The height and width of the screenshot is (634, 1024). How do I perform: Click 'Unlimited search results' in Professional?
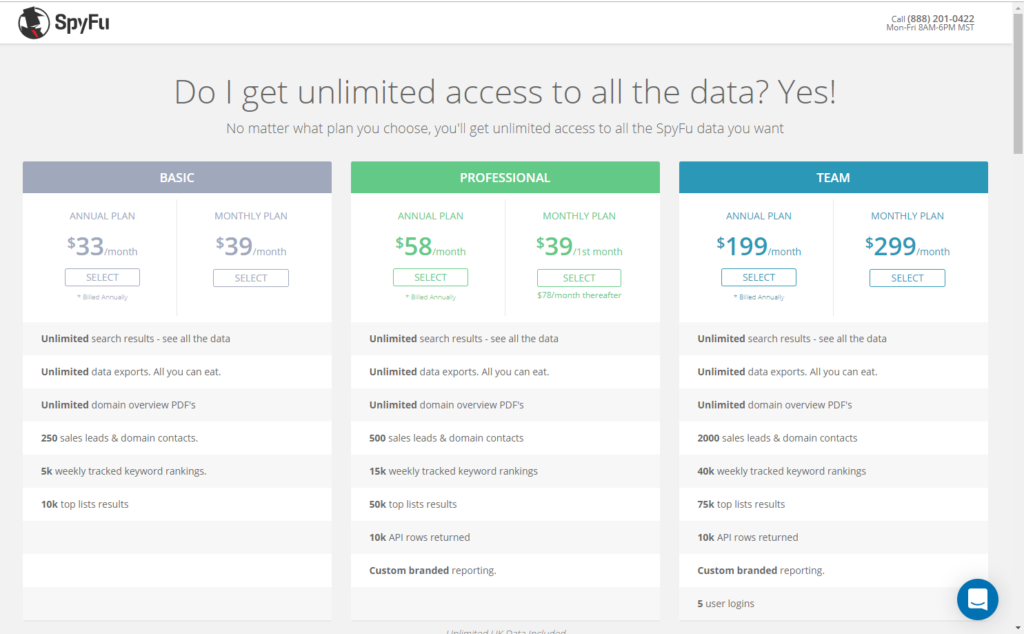pyautogui.click(x=464, y=339)
